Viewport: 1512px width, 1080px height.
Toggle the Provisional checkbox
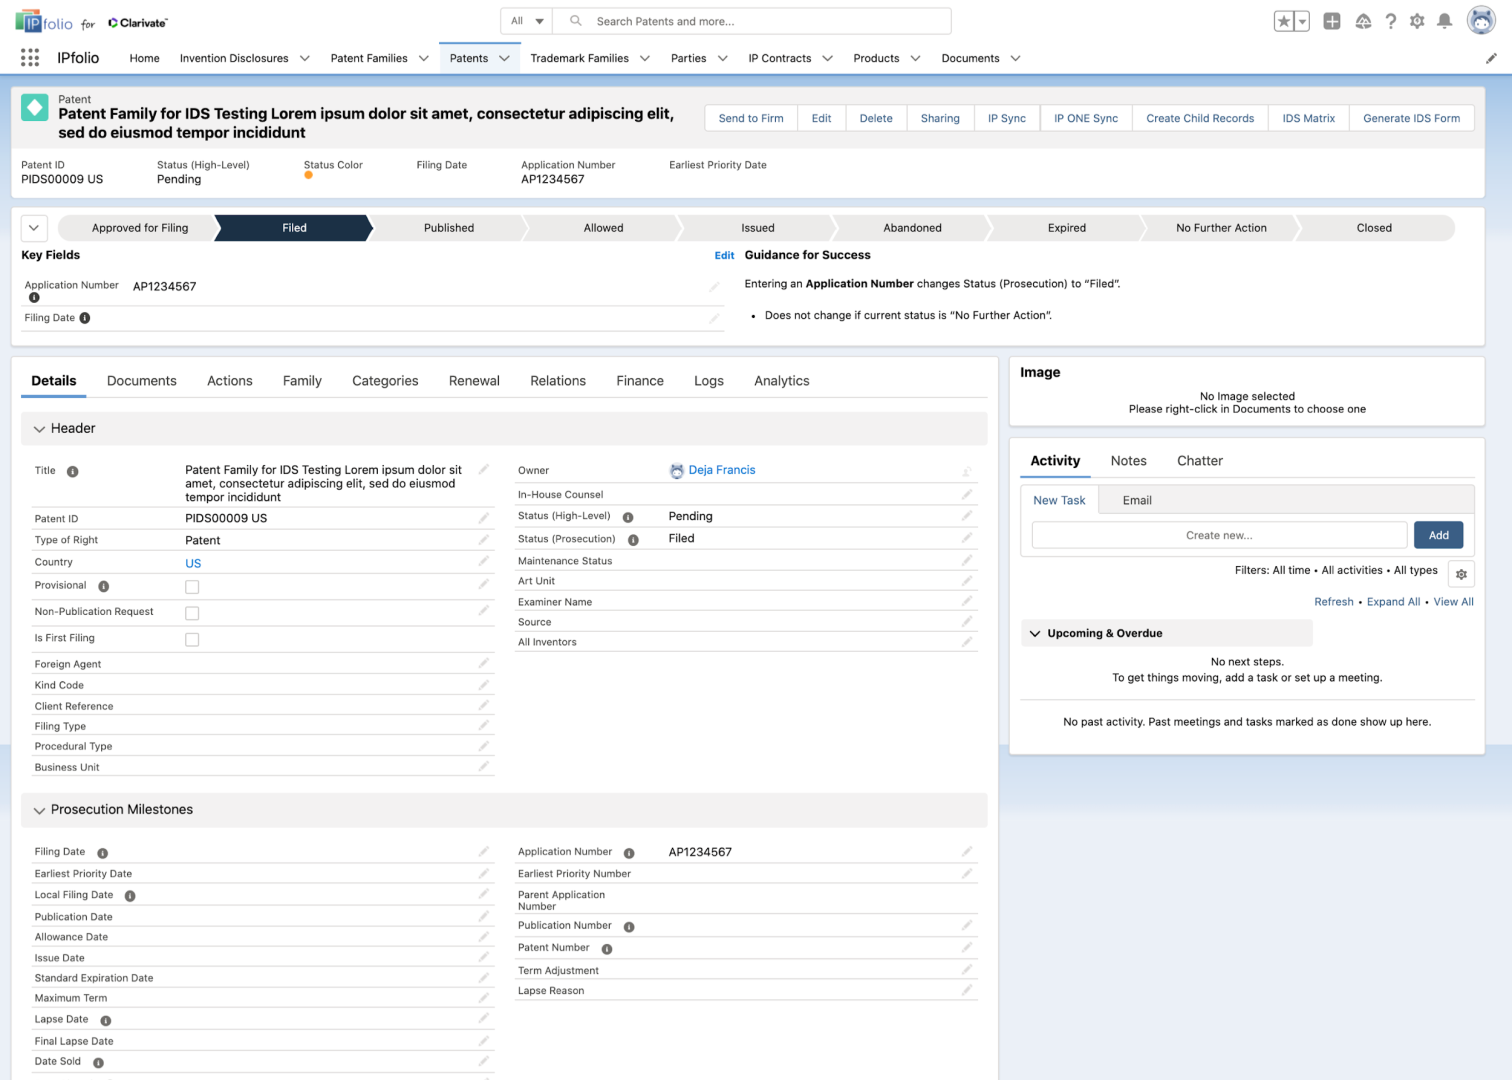192,587
